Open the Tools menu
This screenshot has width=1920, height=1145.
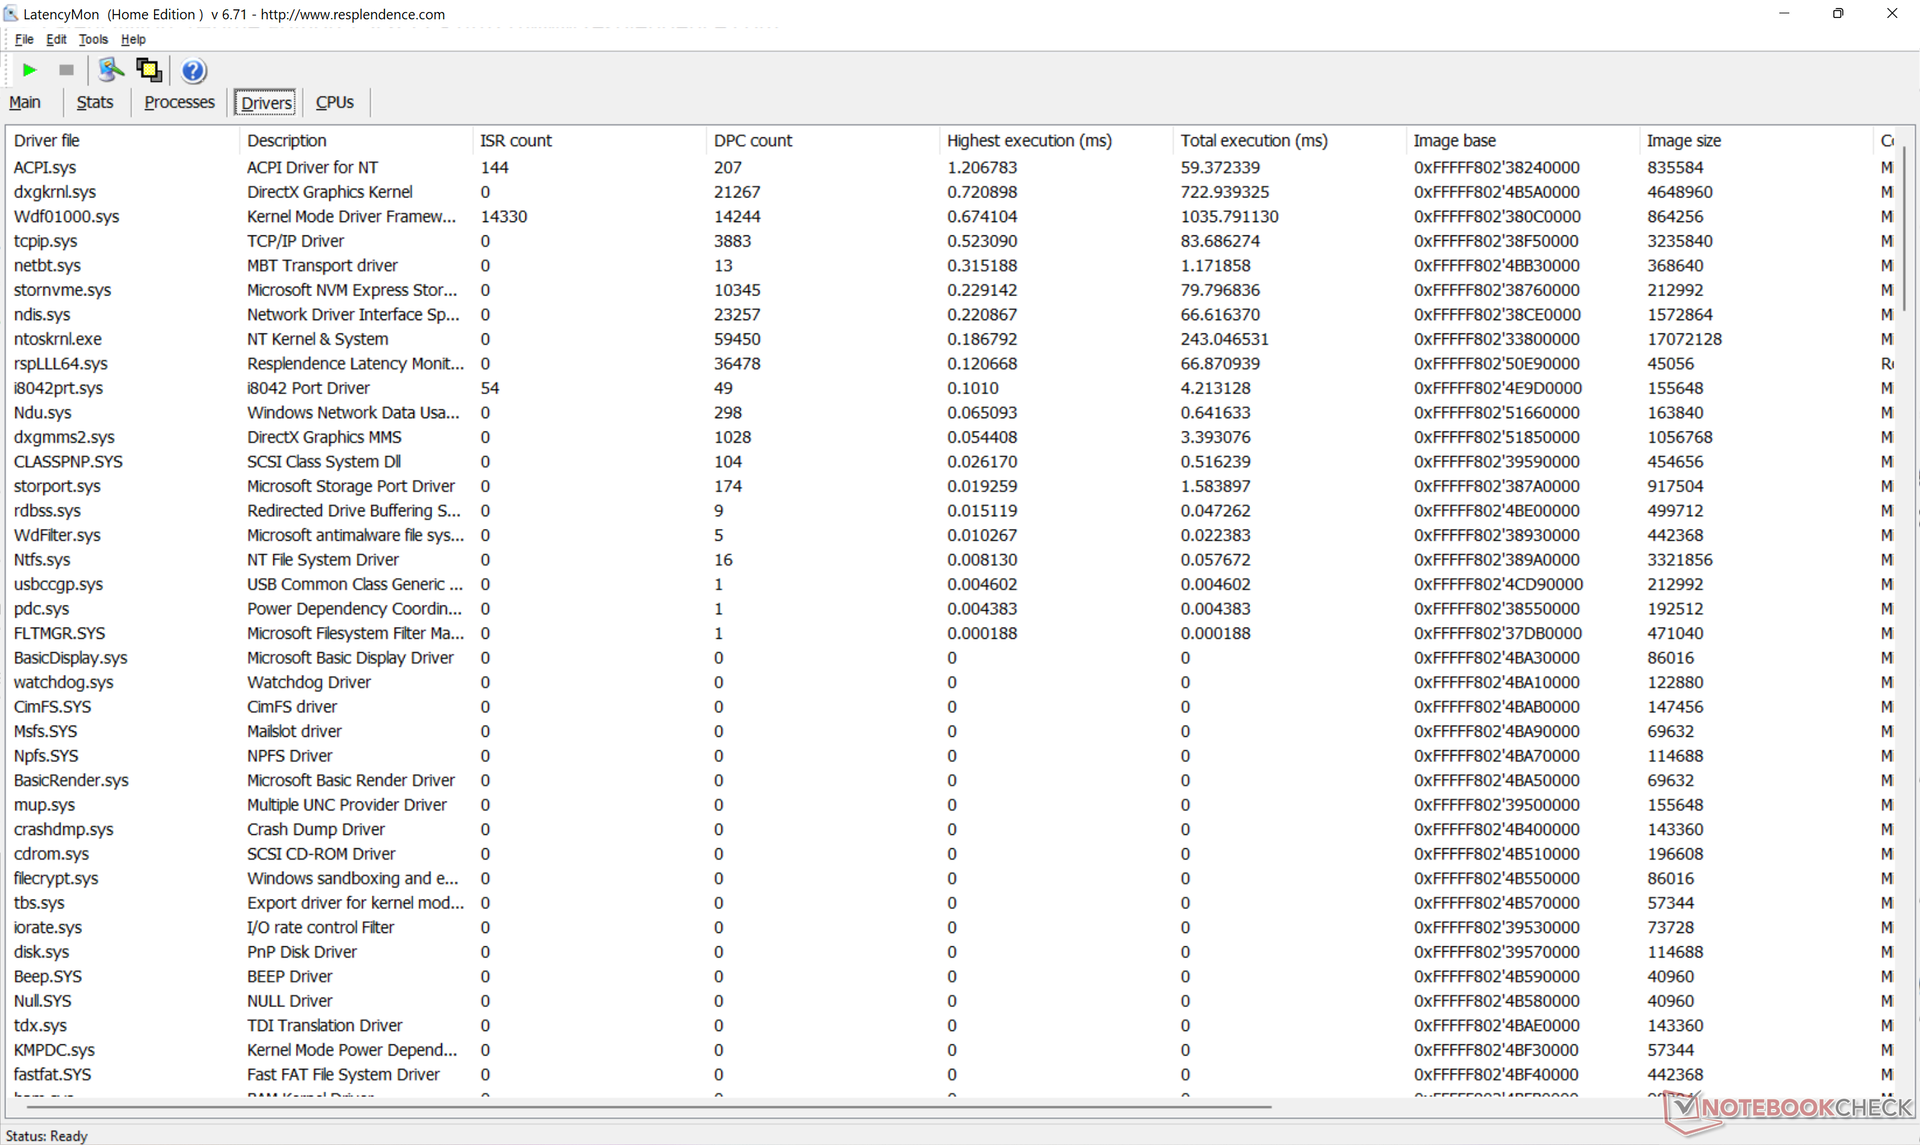point(93,40)
